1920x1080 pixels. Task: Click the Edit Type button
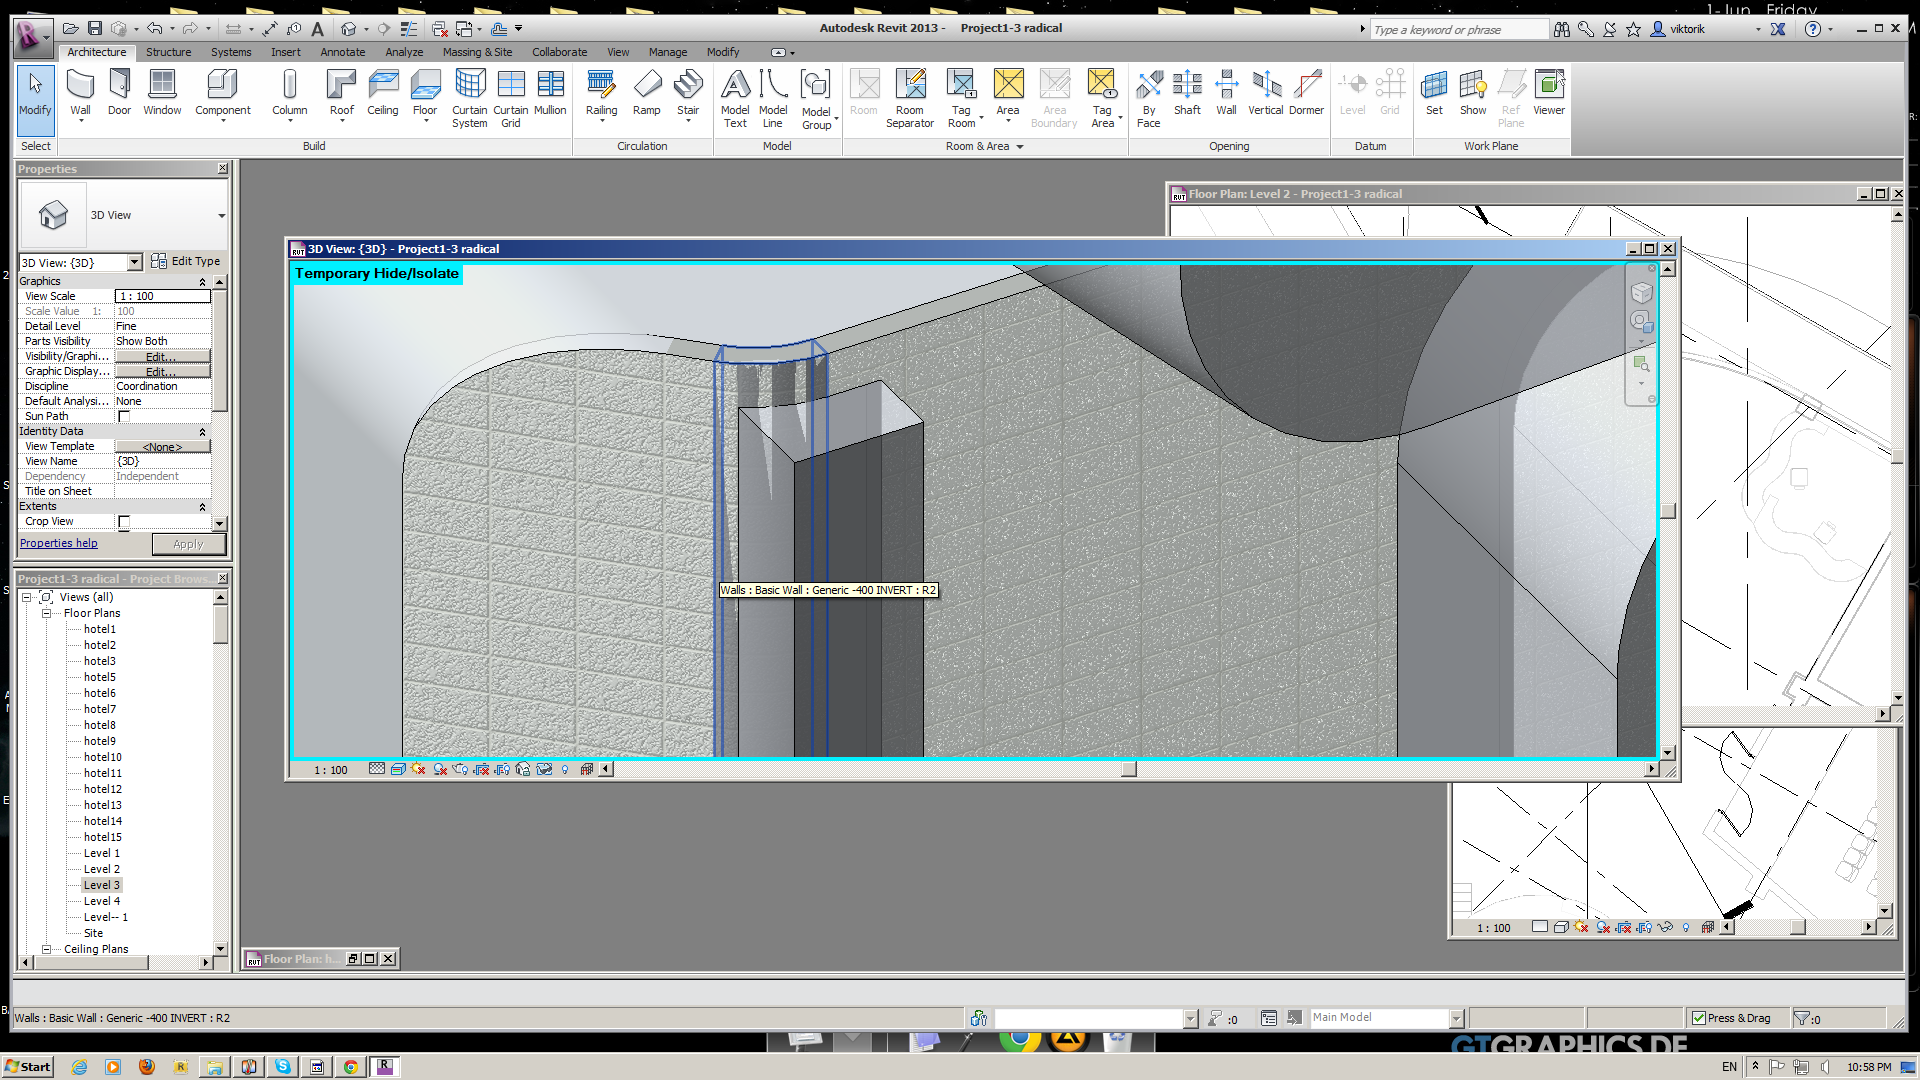point(186,261)
